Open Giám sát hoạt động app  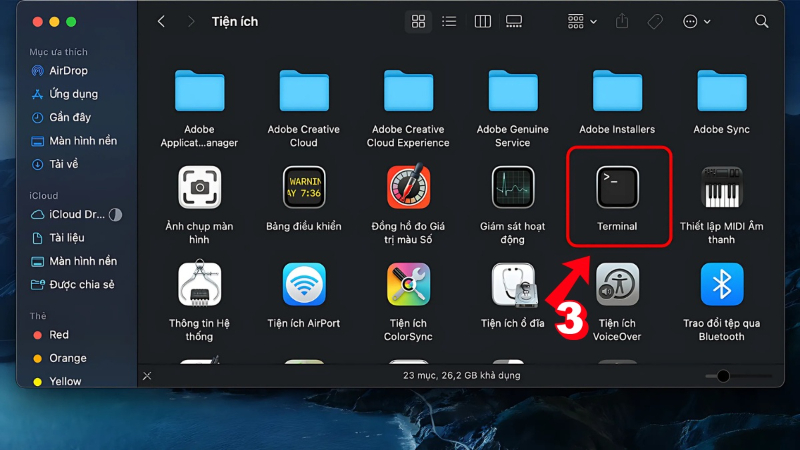coord(513,187)
